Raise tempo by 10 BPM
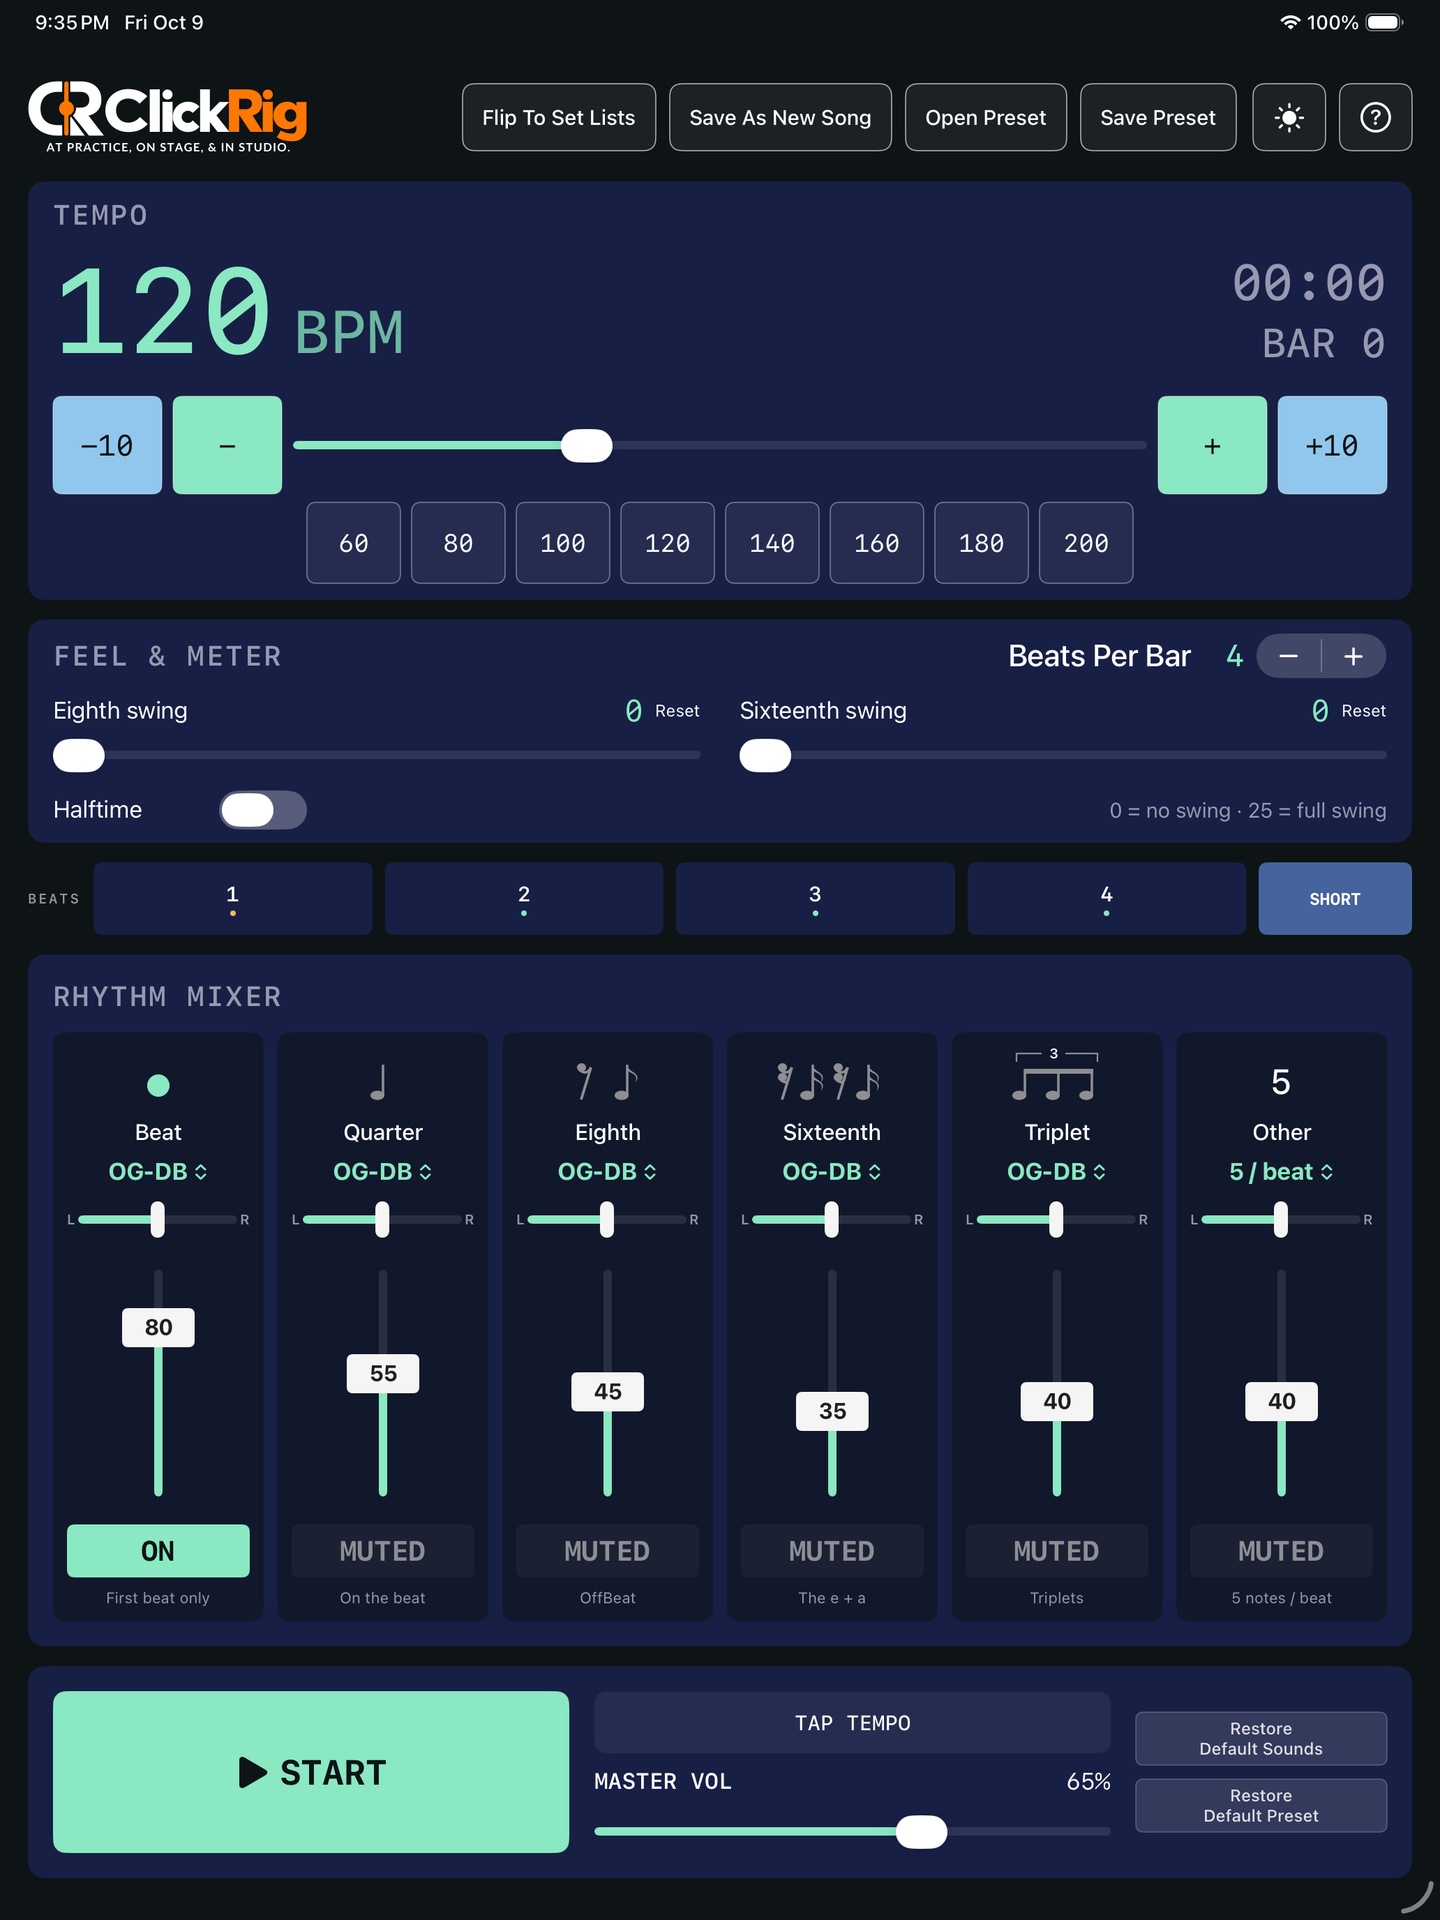 click(1332, 445)
